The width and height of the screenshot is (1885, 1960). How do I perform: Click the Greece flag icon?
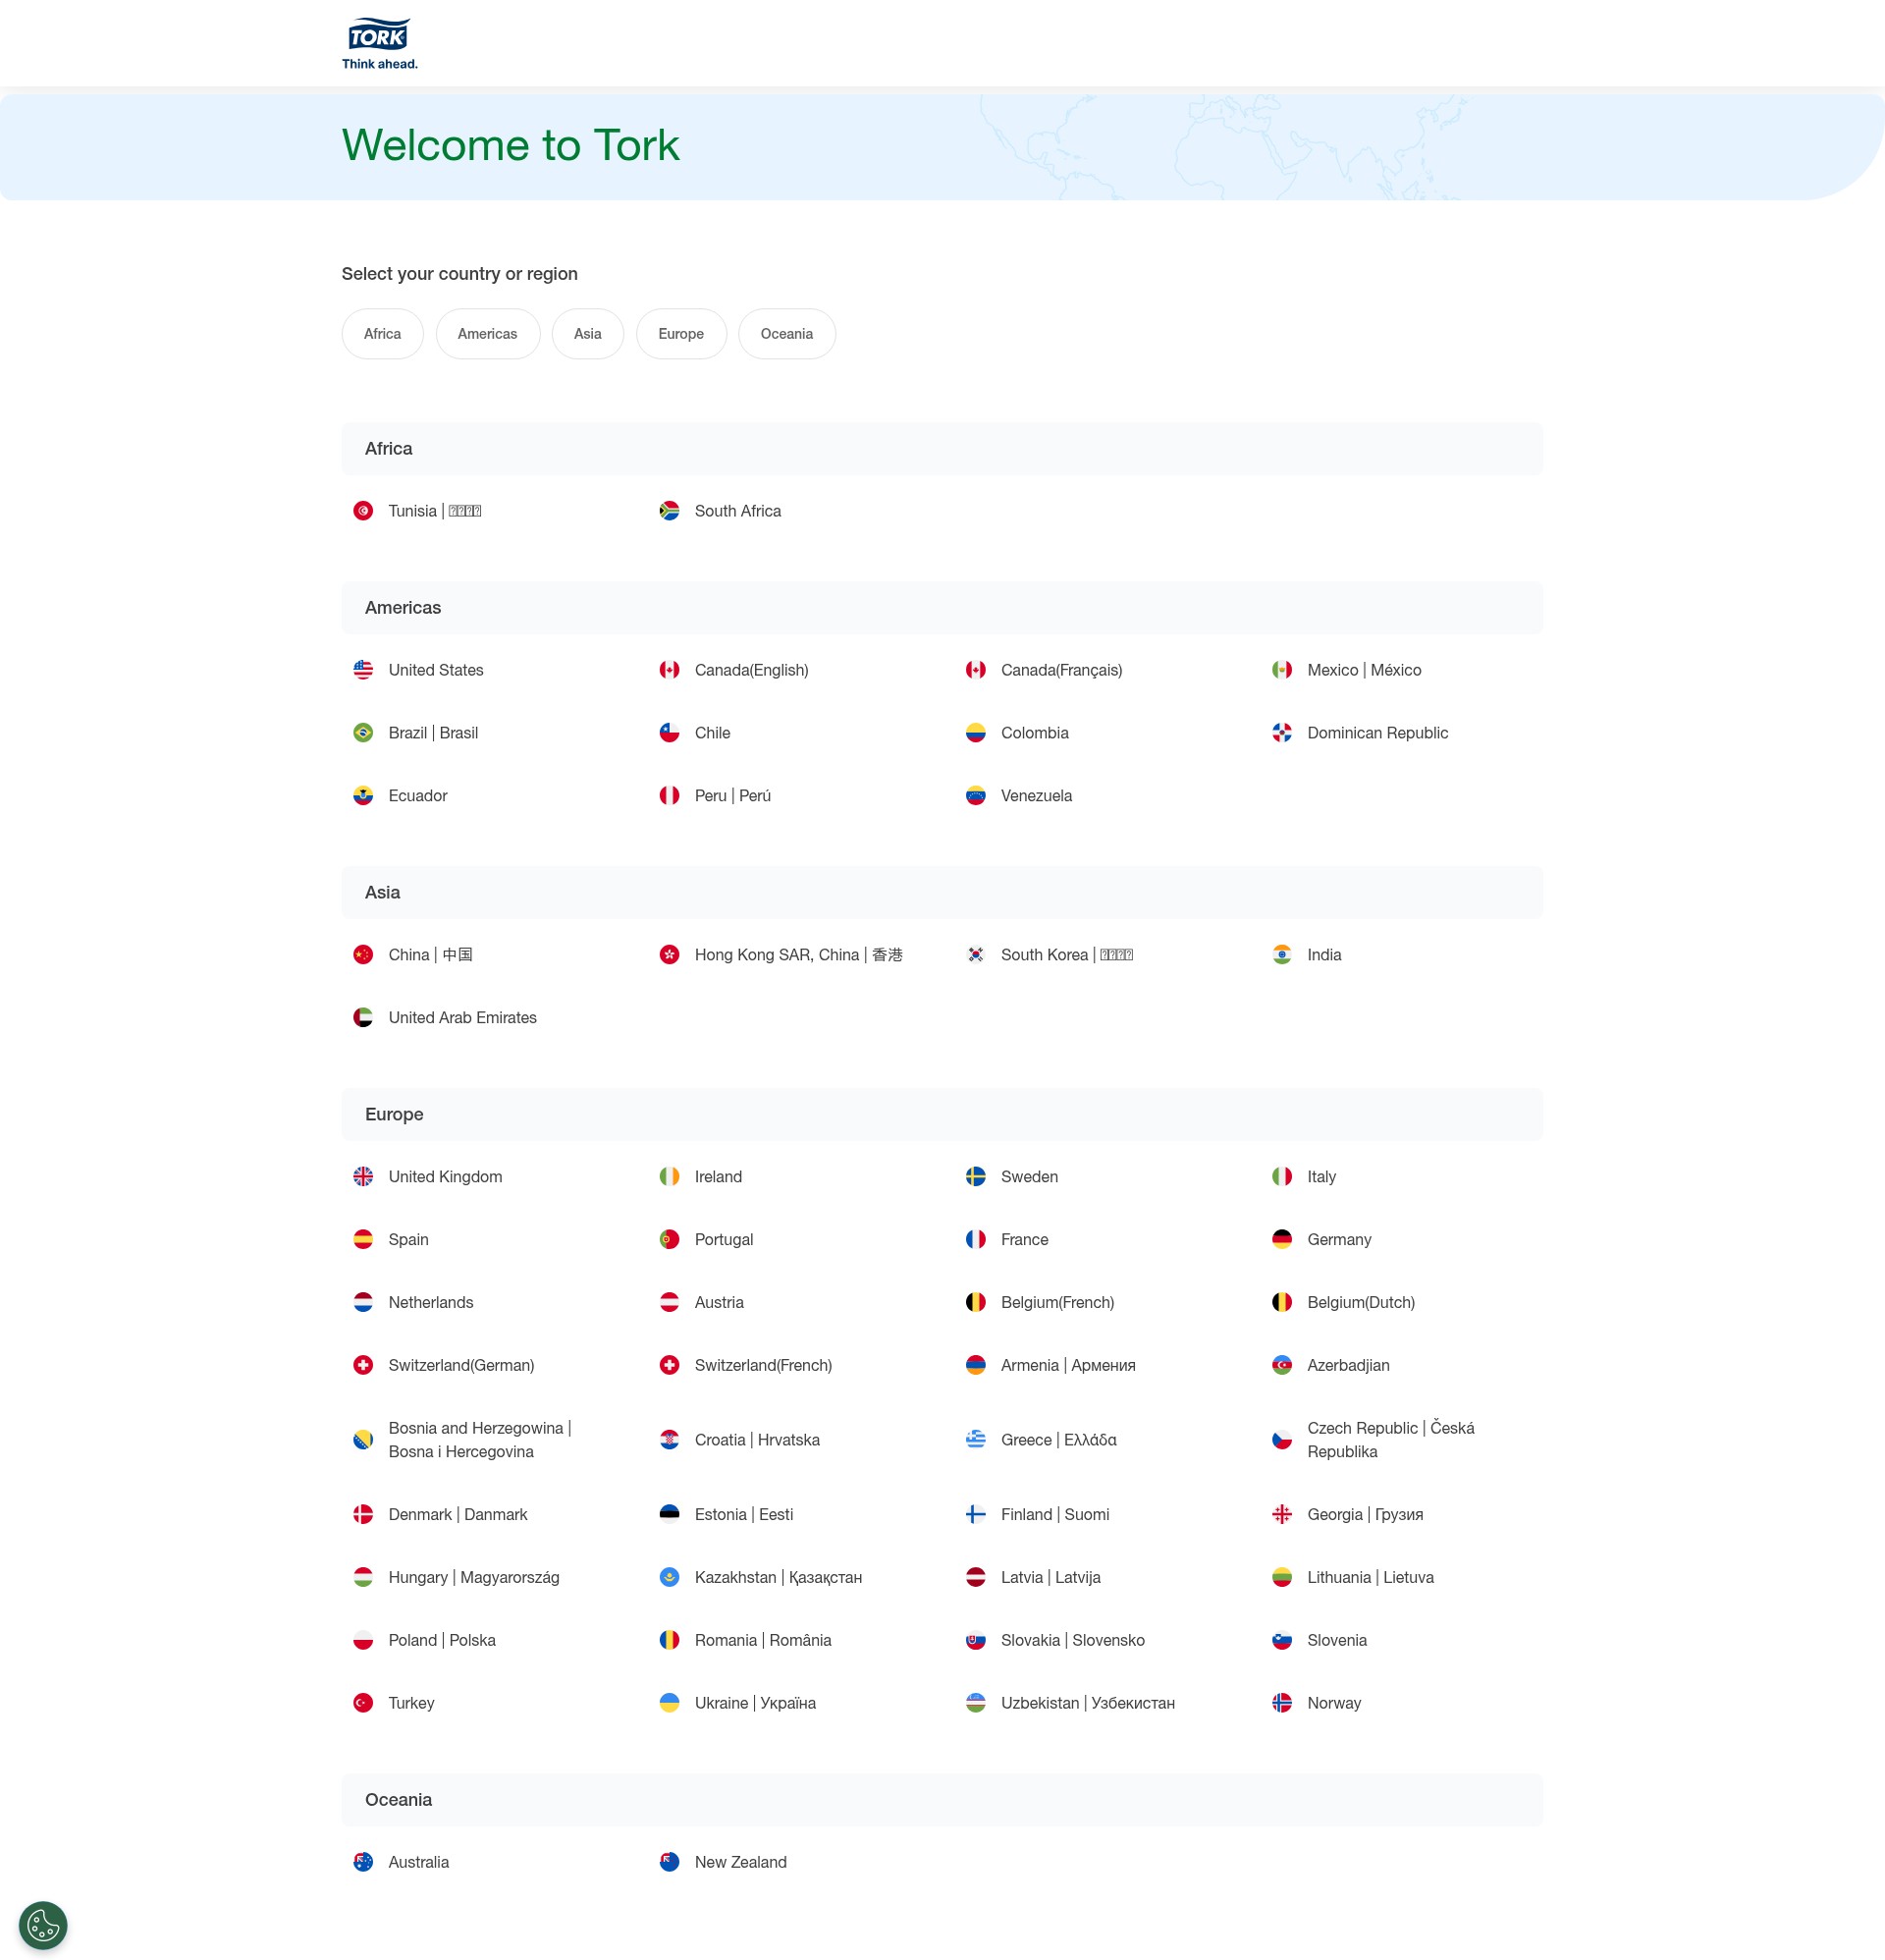(x=976, y=1440)
